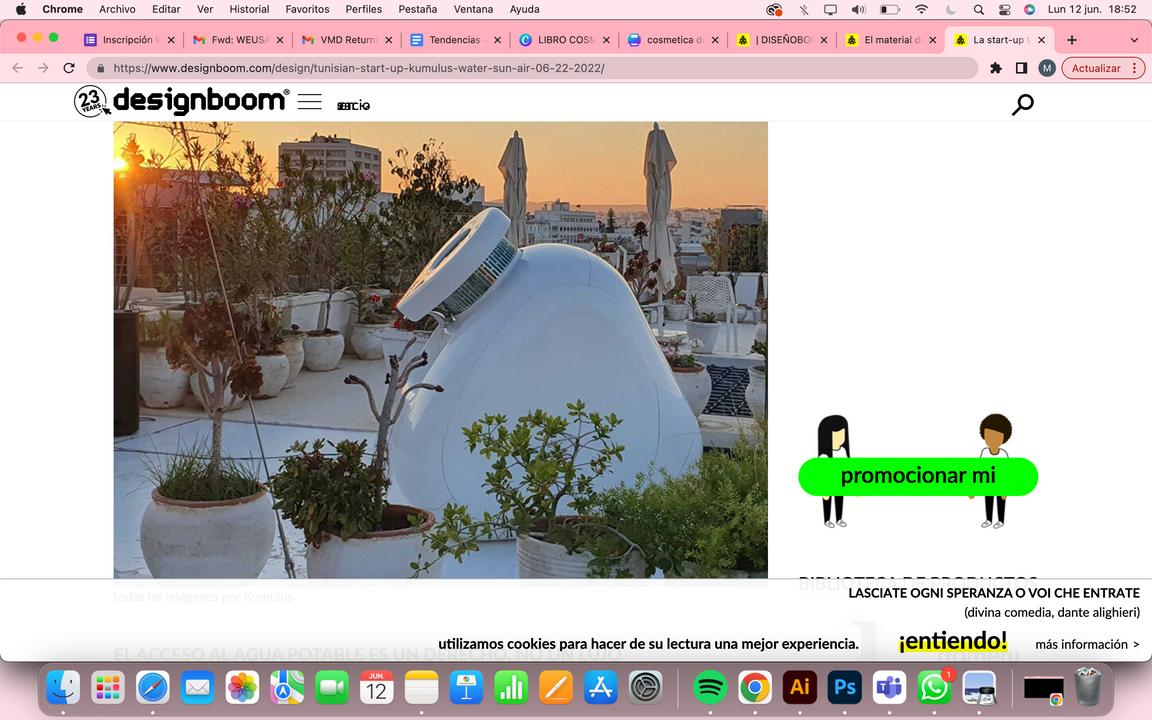Image resolution: width=1152 pixels, height=720 pixels.
Task: Open the designboom hamburger menu
Action: pos(309,102)
